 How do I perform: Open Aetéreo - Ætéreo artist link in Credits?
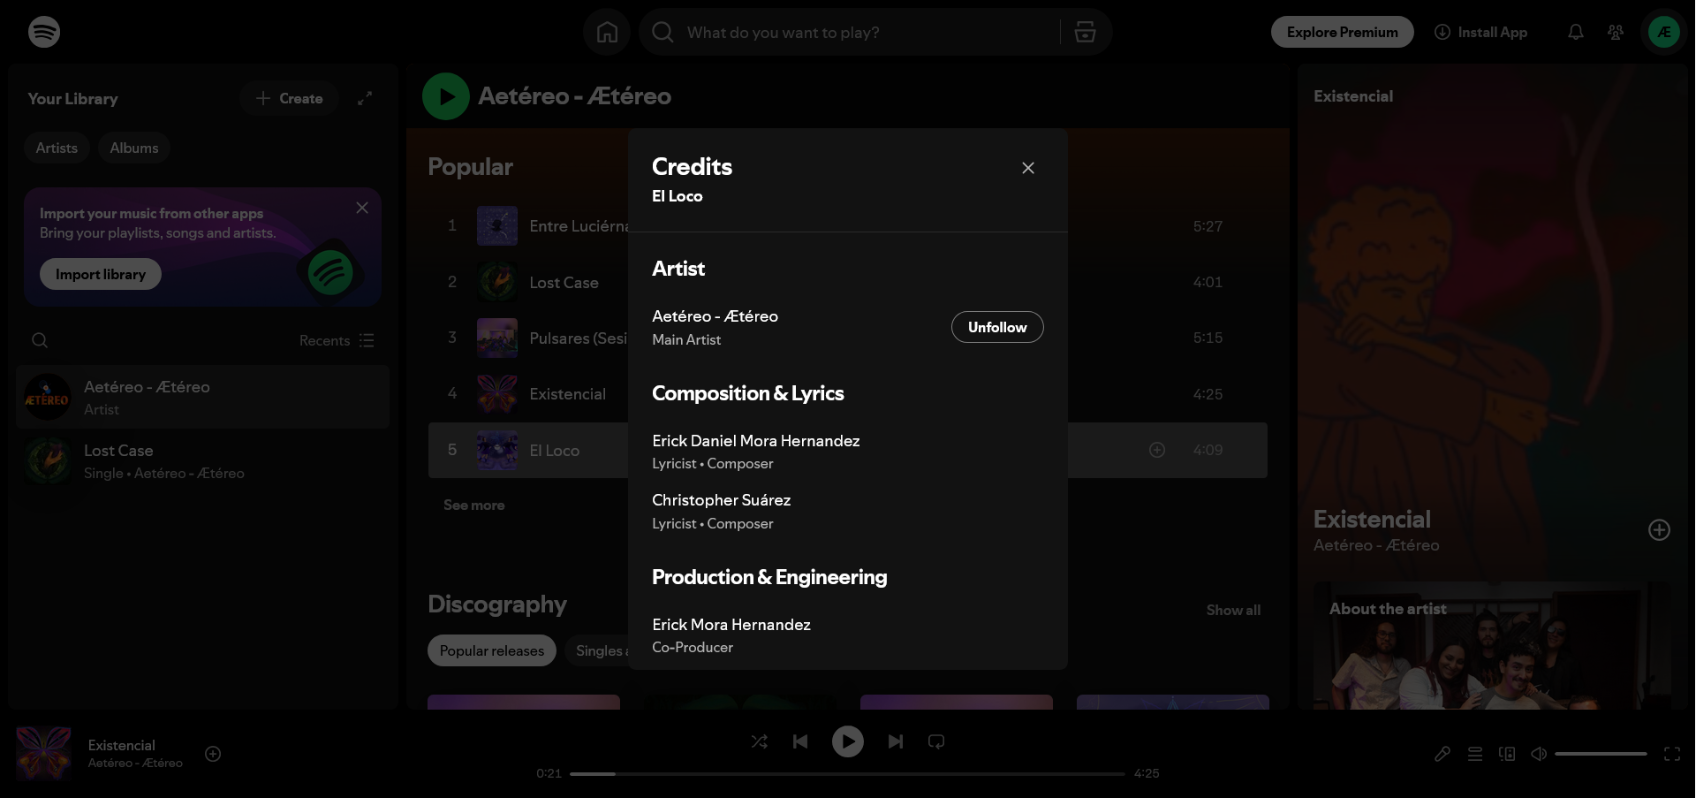pyautogui.click(x=715, y=316)
